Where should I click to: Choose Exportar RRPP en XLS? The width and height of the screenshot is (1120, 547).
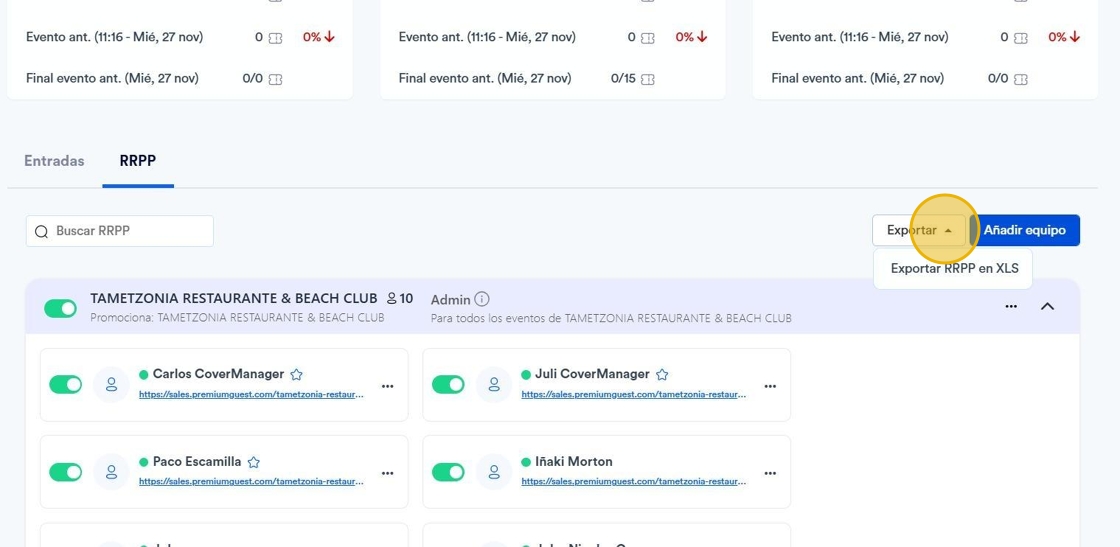954,269
